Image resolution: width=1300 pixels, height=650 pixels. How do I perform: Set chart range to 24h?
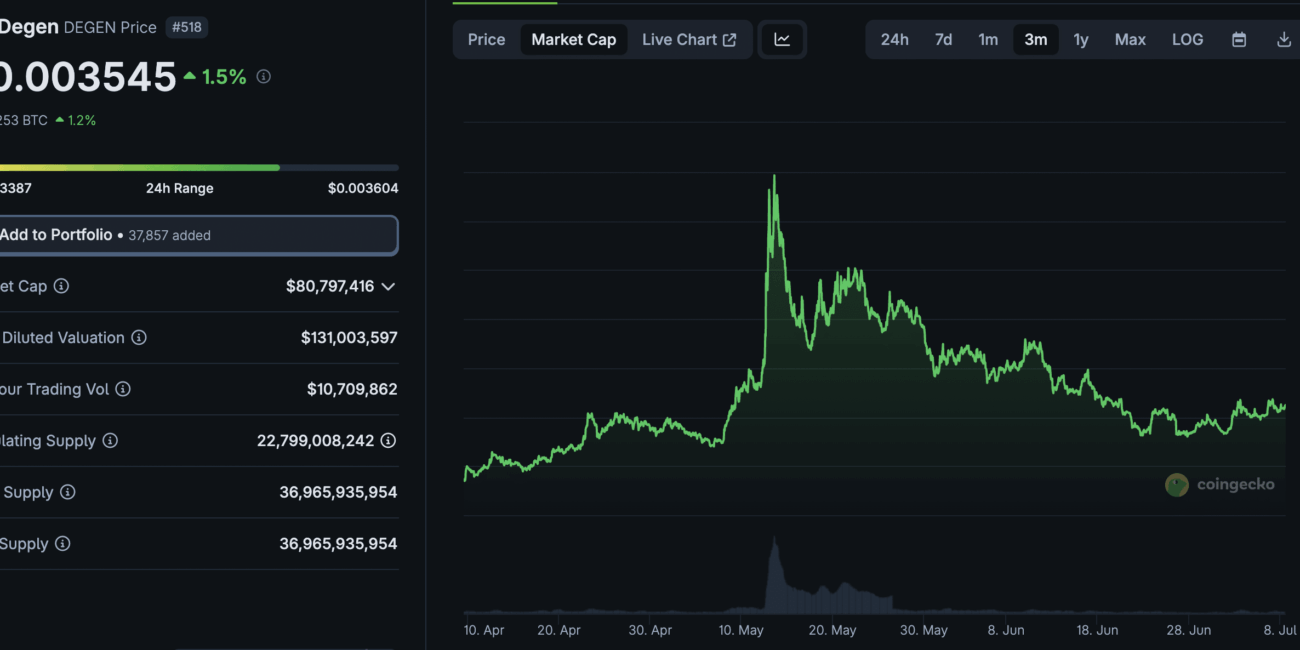point(895,40)
